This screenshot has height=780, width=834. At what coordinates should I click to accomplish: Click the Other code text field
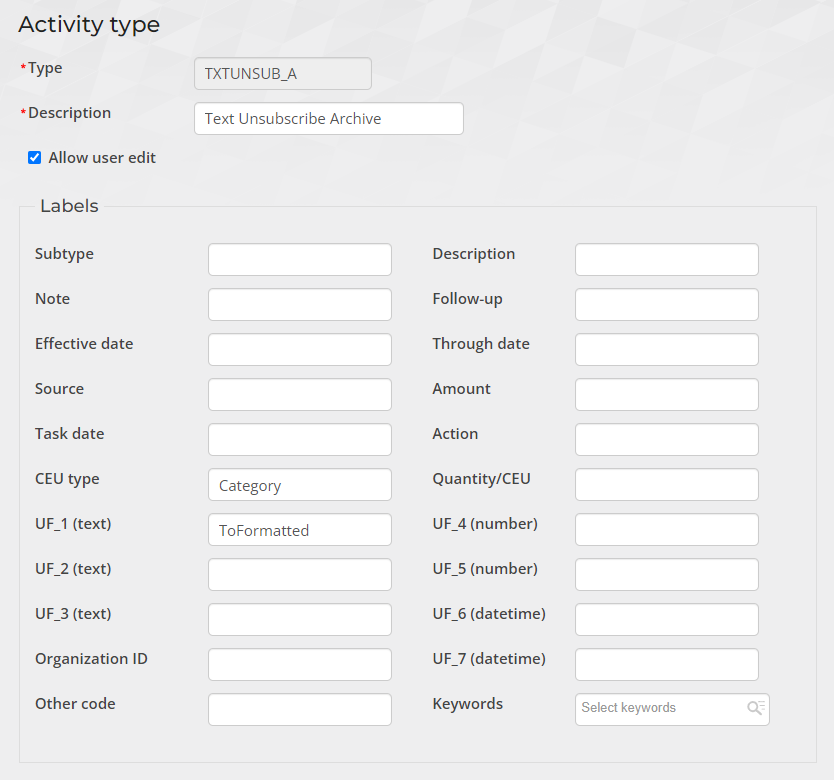click(x=299, y=710)
